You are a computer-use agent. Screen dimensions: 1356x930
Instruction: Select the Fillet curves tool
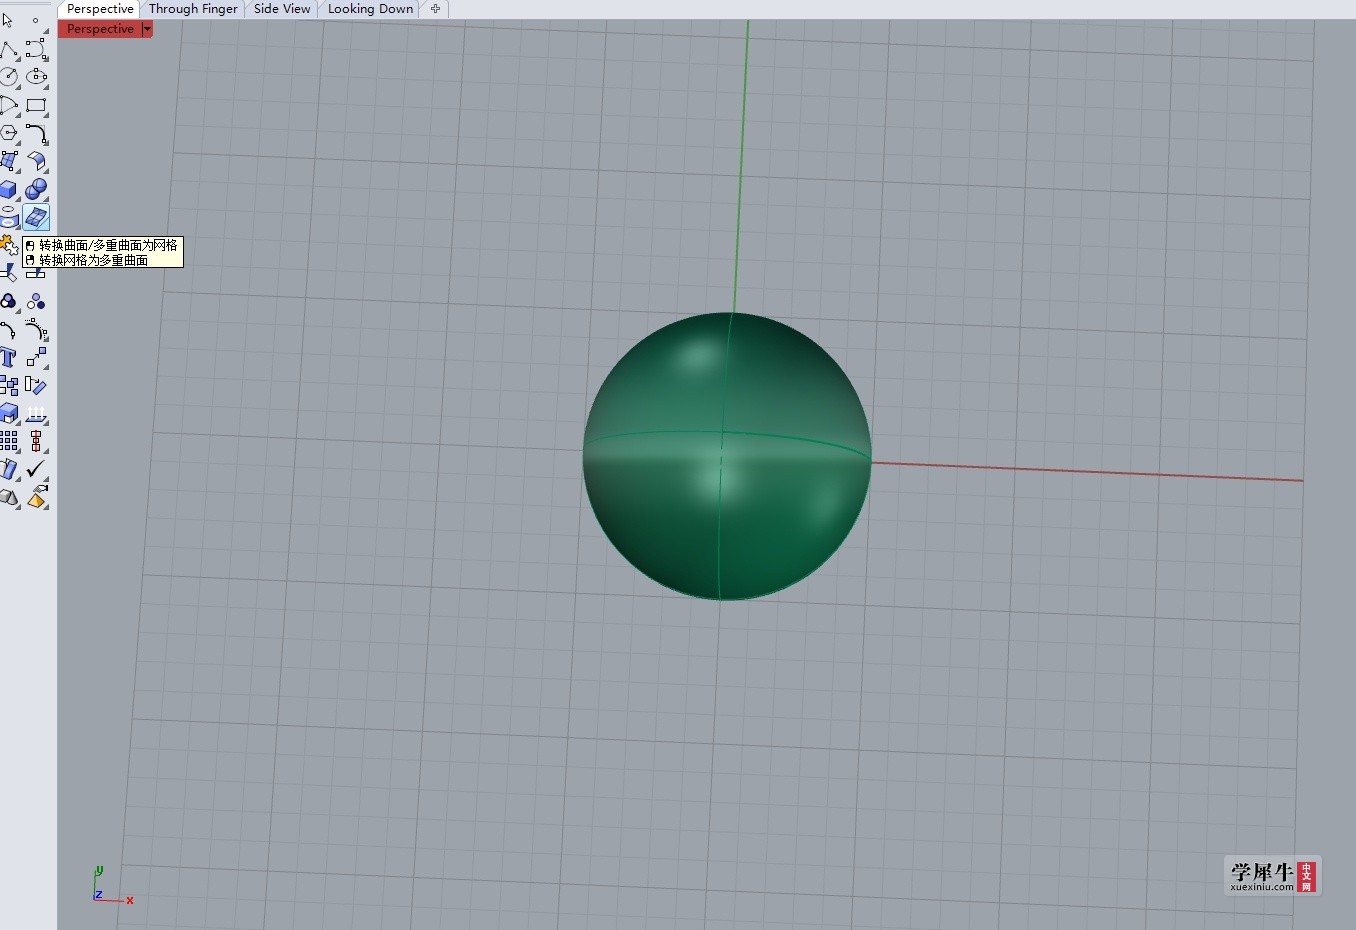[36, 132]
